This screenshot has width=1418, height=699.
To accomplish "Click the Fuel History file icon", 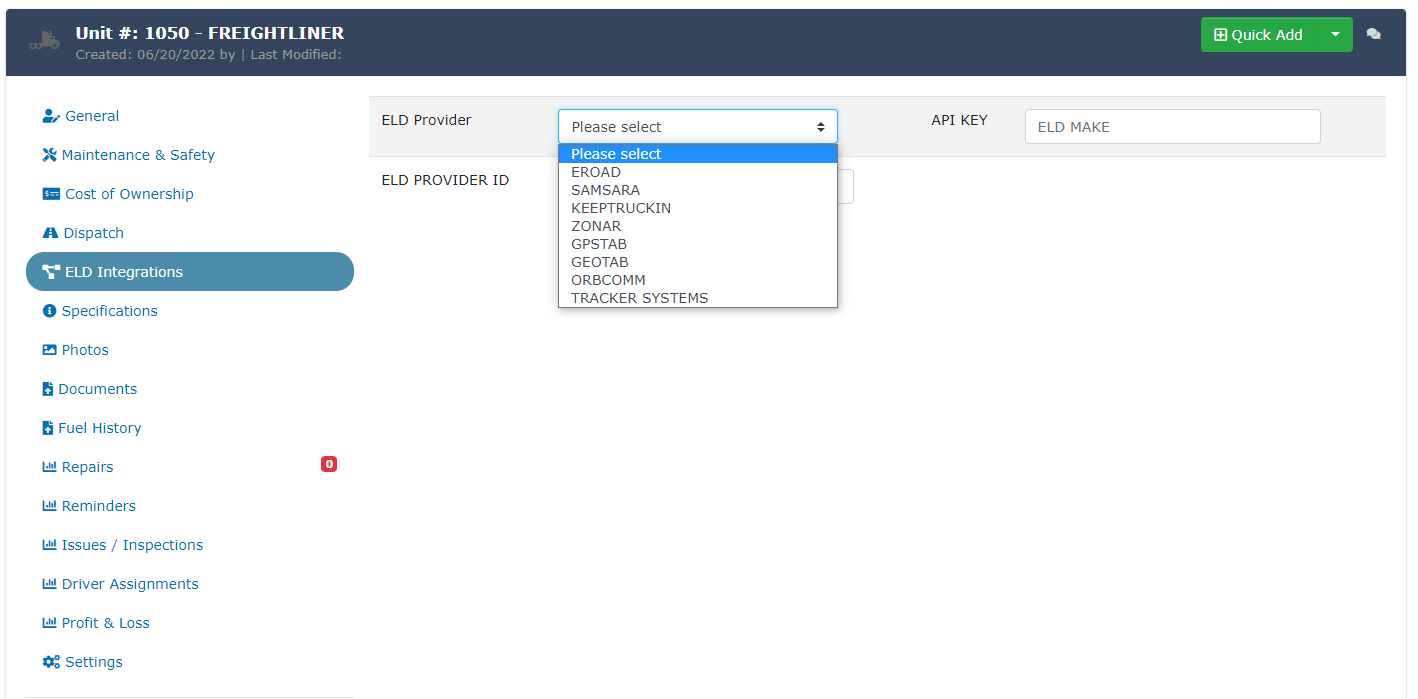I will coord(47,428).
